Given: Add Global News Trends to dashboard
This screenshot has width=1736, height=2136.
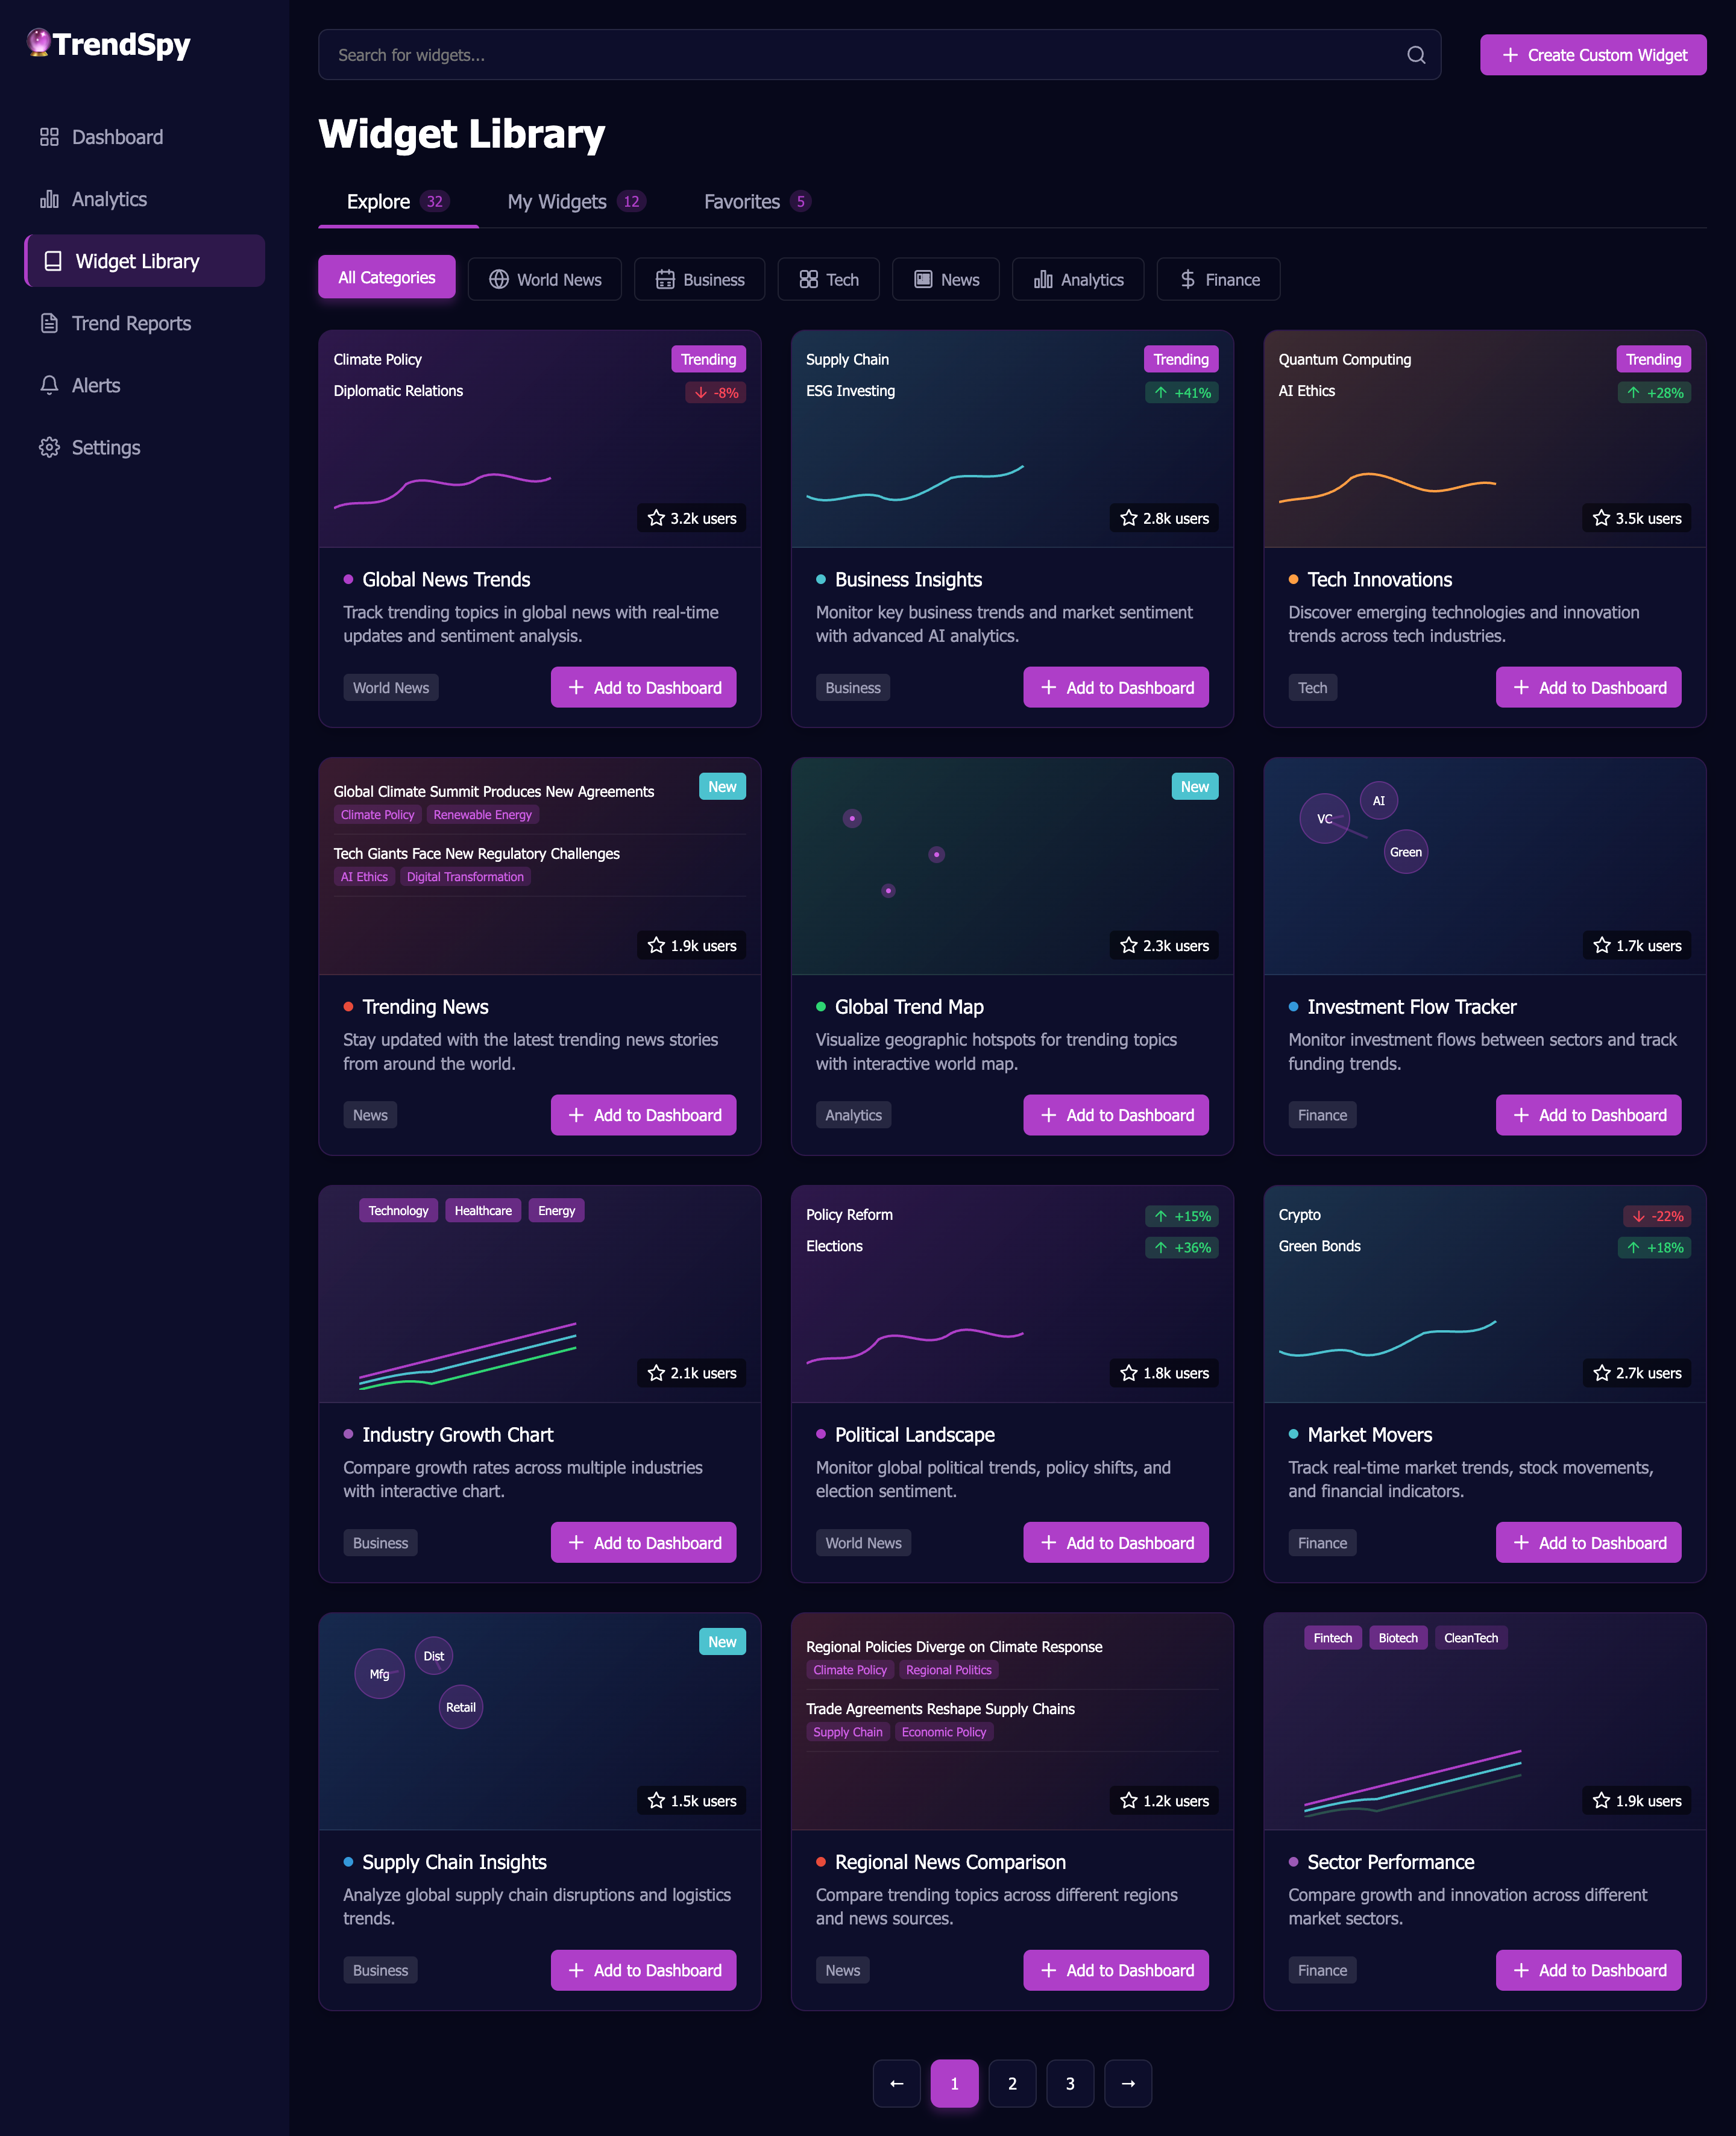Looking at the screenshot, I should 643,687.
